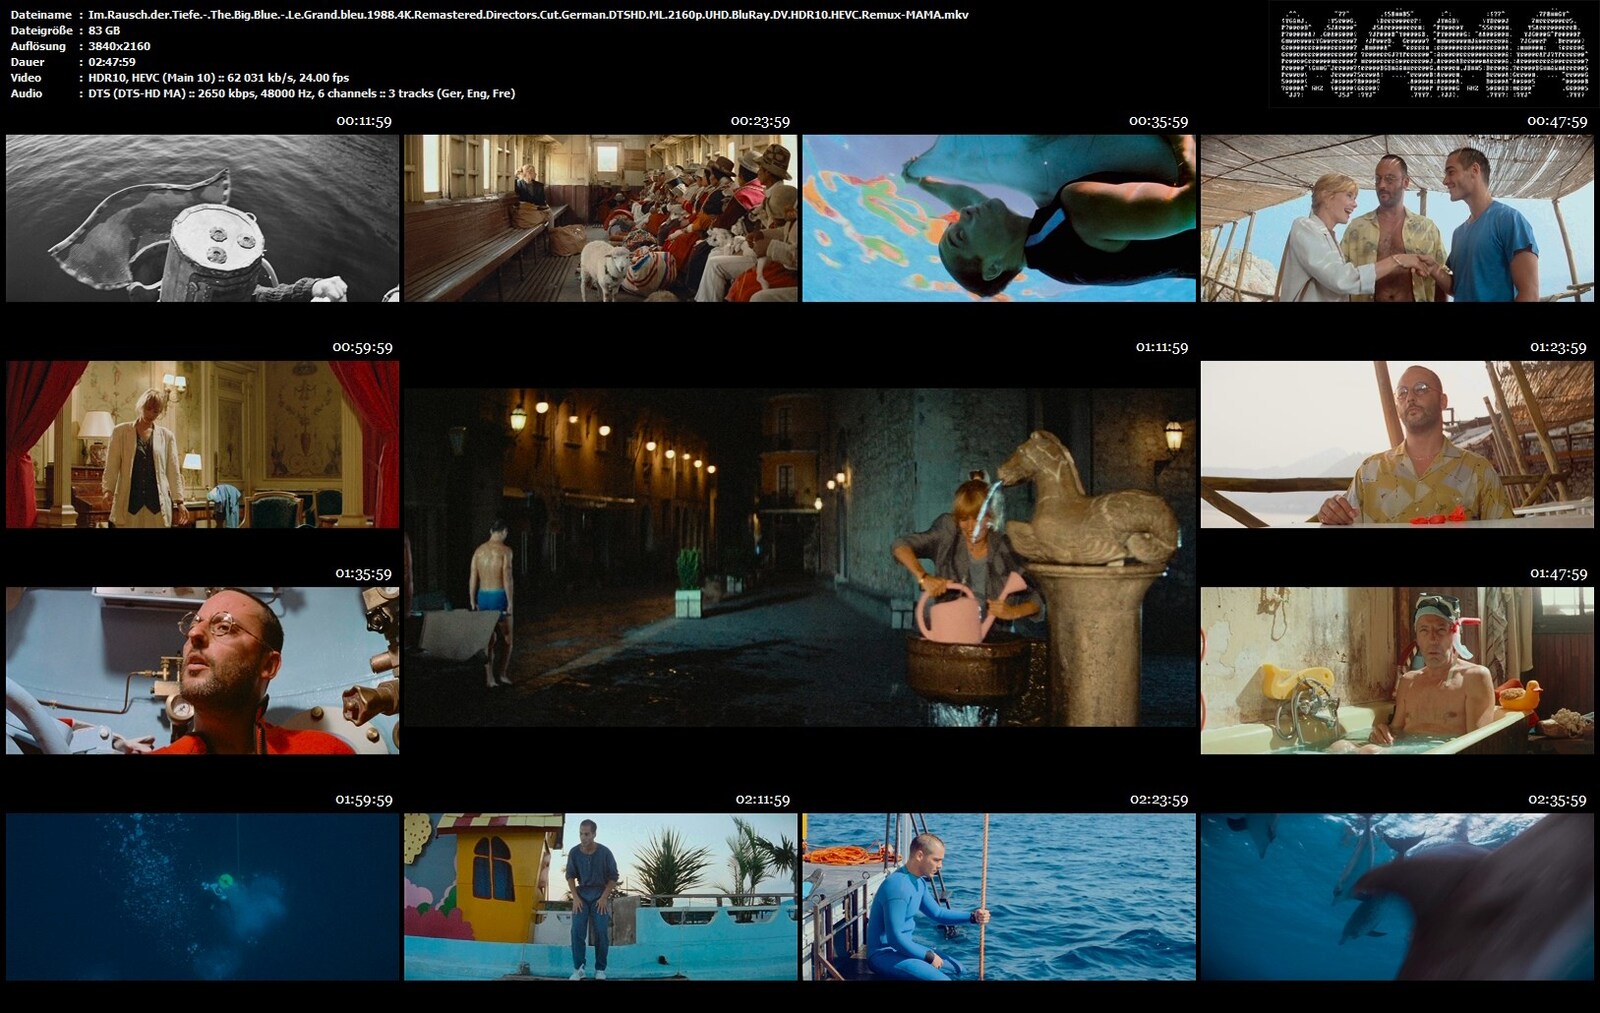Select the DTS-HD MA audio info line
The width and height of the screenshot is (1600, 1013).
click(302, 93)
